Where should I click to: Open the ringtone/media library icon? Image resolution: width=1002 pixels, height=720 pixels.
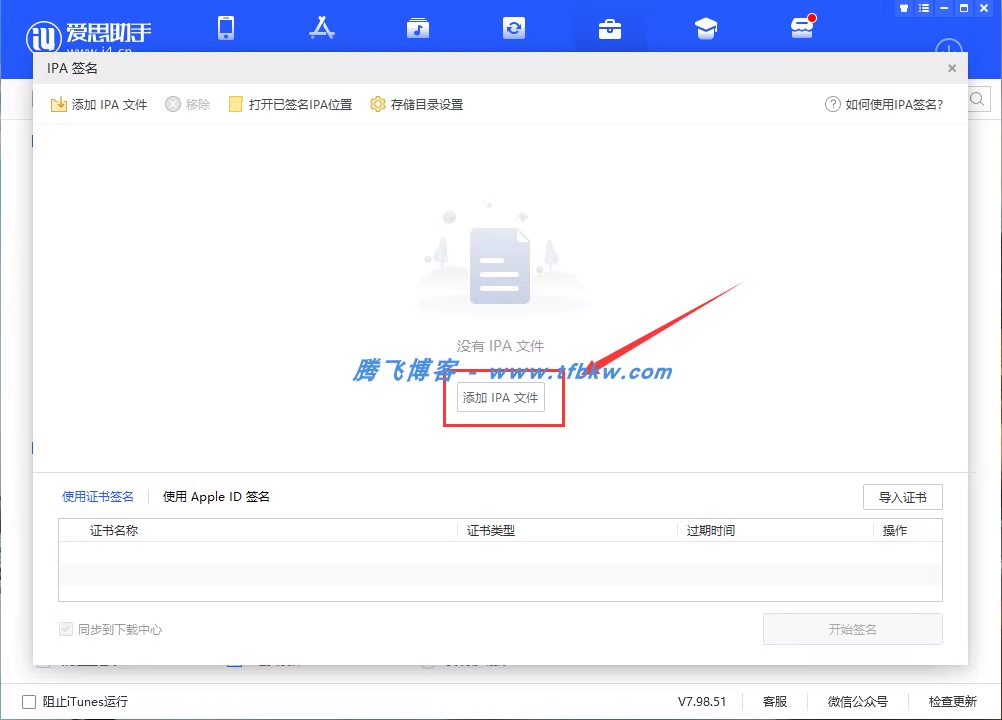point(418,28)
